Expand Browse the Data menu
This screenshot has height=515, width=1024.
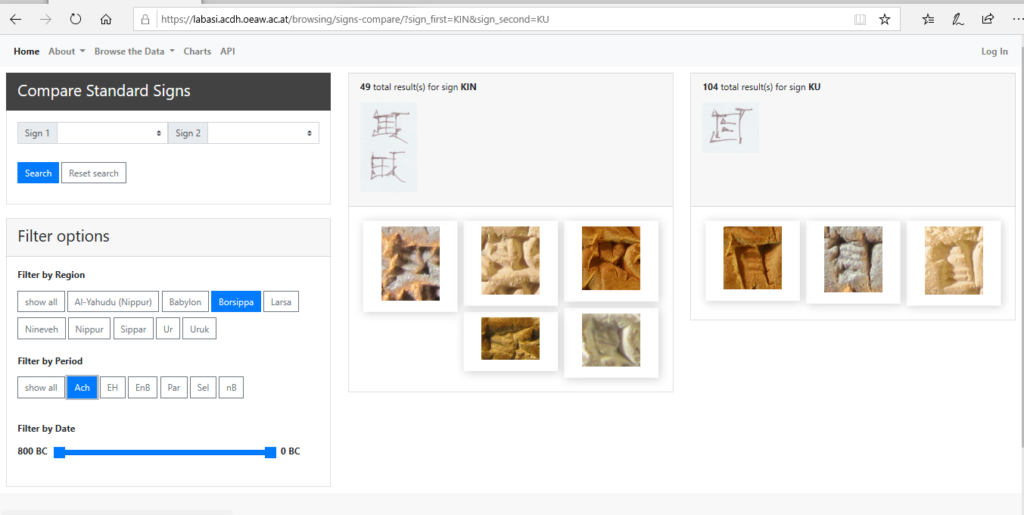135,52
